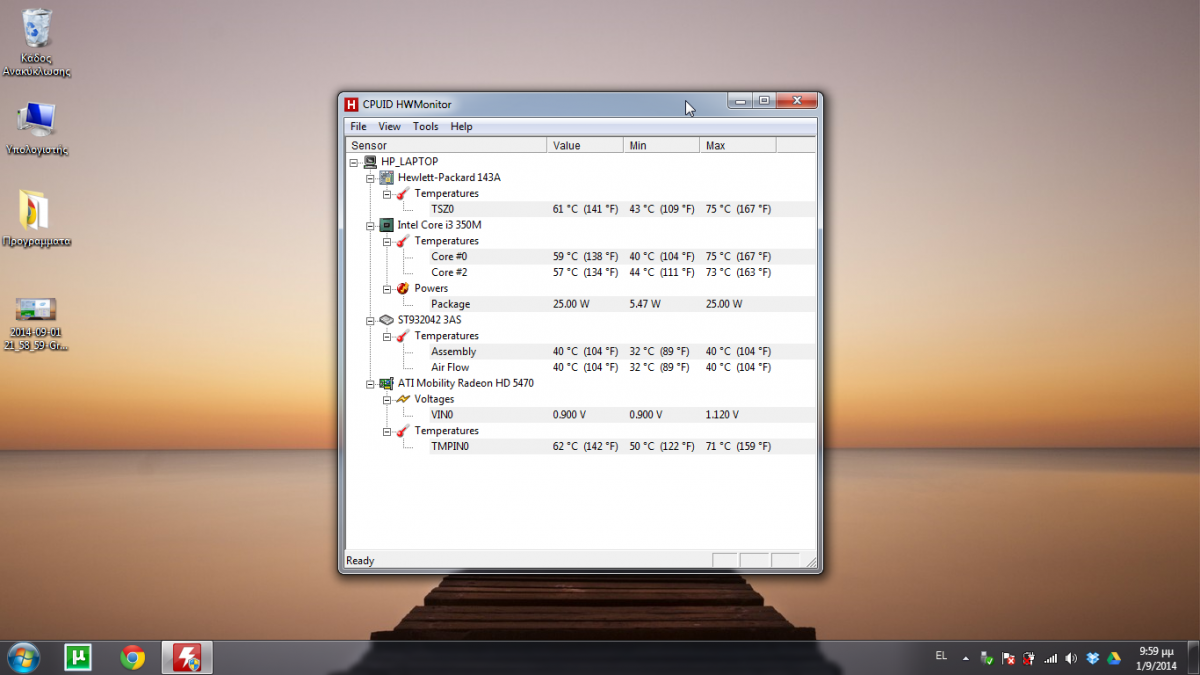This screenshot has height=675, width=1200.
Task: Select the Air Flow sensor label
Action: tap(450, 368)
